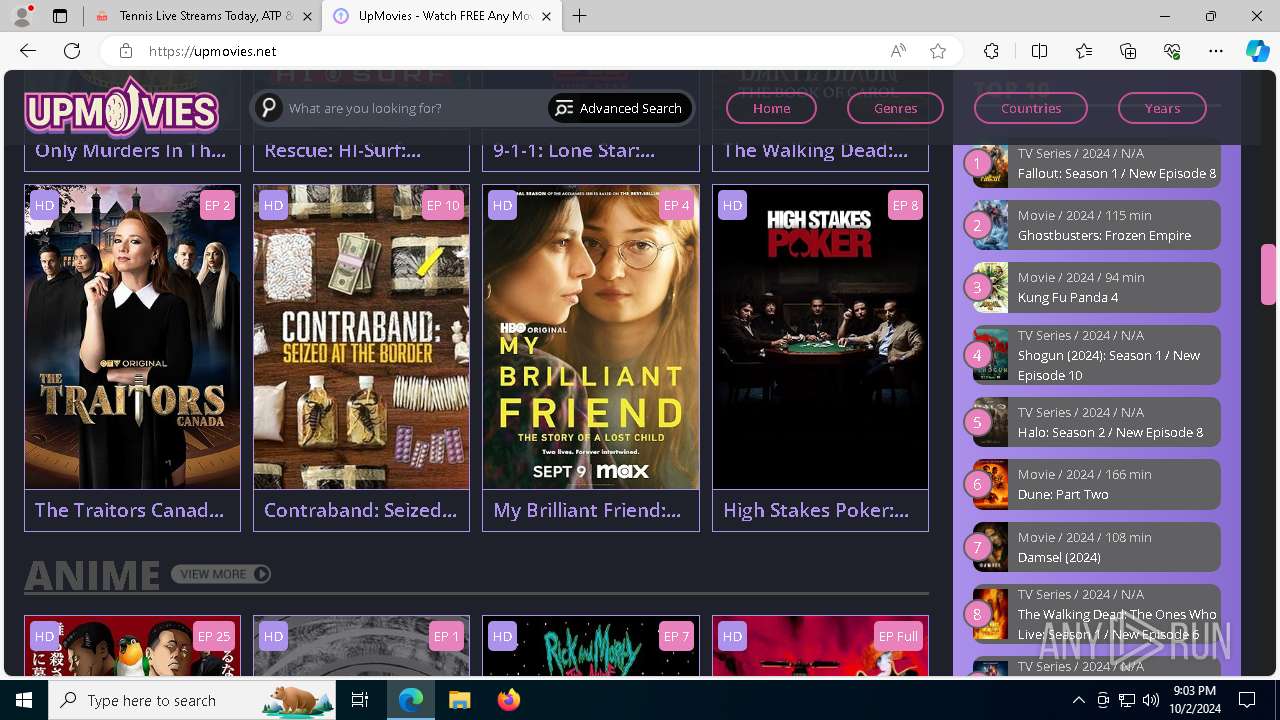1280x720 pixels.
Task: Click Only Murders In The title link
Action: 130,151
